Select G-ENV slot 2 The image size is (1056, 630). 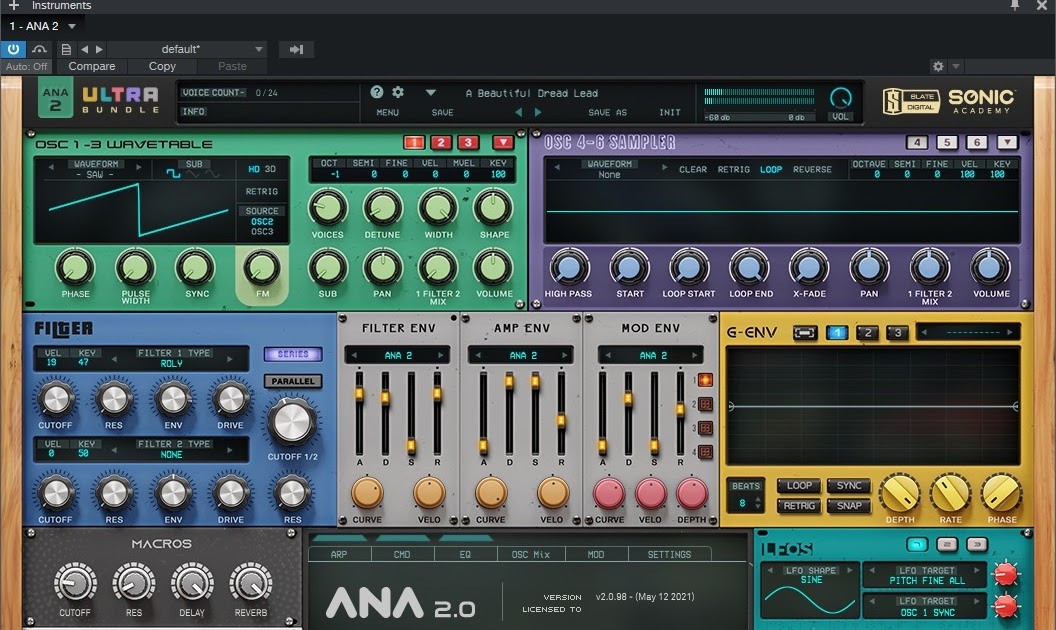[867, 332]
